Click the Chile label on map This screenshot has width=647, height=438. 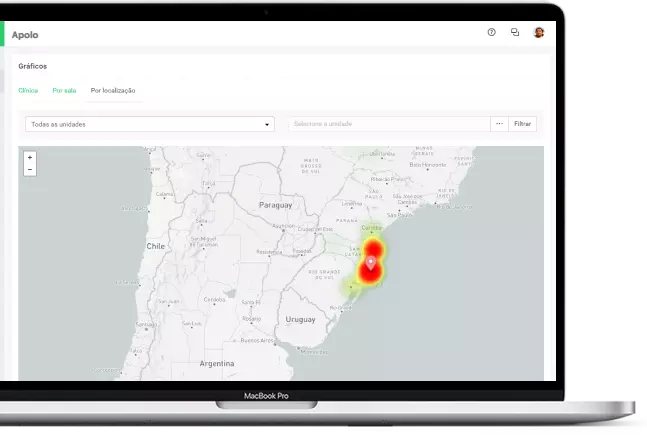coord(156,246)
